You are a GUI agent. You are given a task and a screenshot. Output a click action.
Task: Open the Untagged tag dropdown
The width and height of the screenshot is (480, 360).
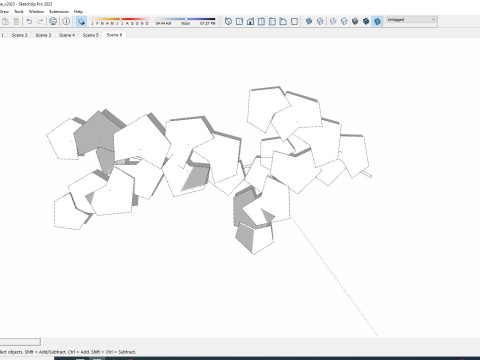tap(411, 20)
